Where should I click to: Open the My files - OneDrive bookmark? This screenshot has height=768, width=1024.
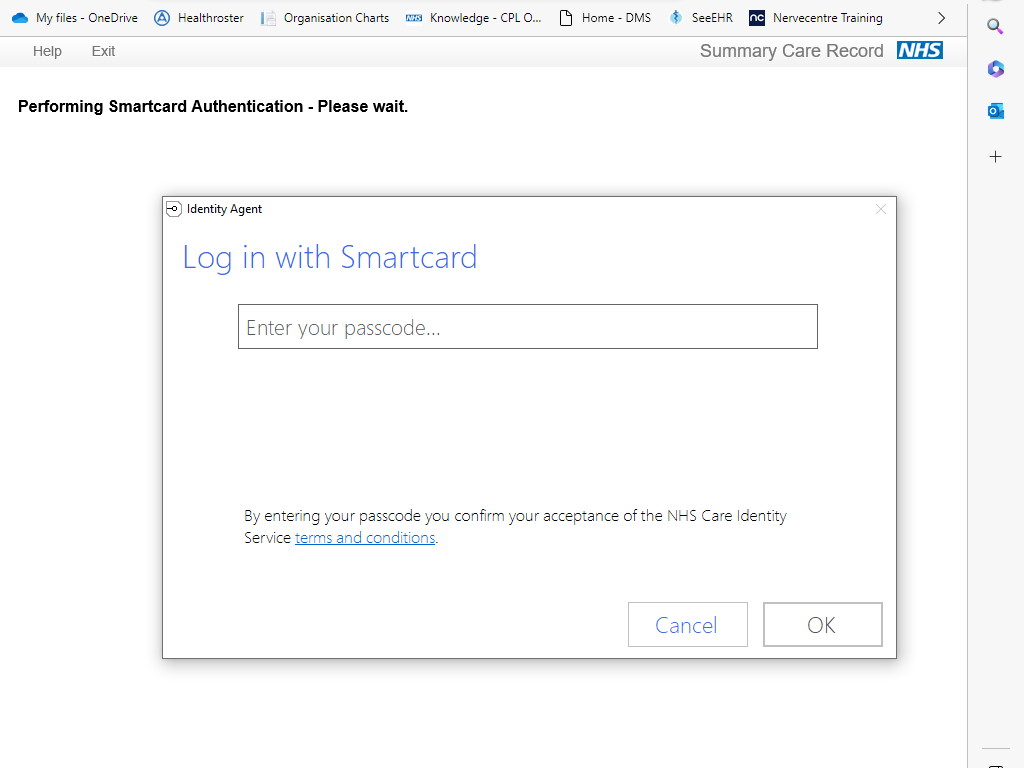(x=75, y=18)
